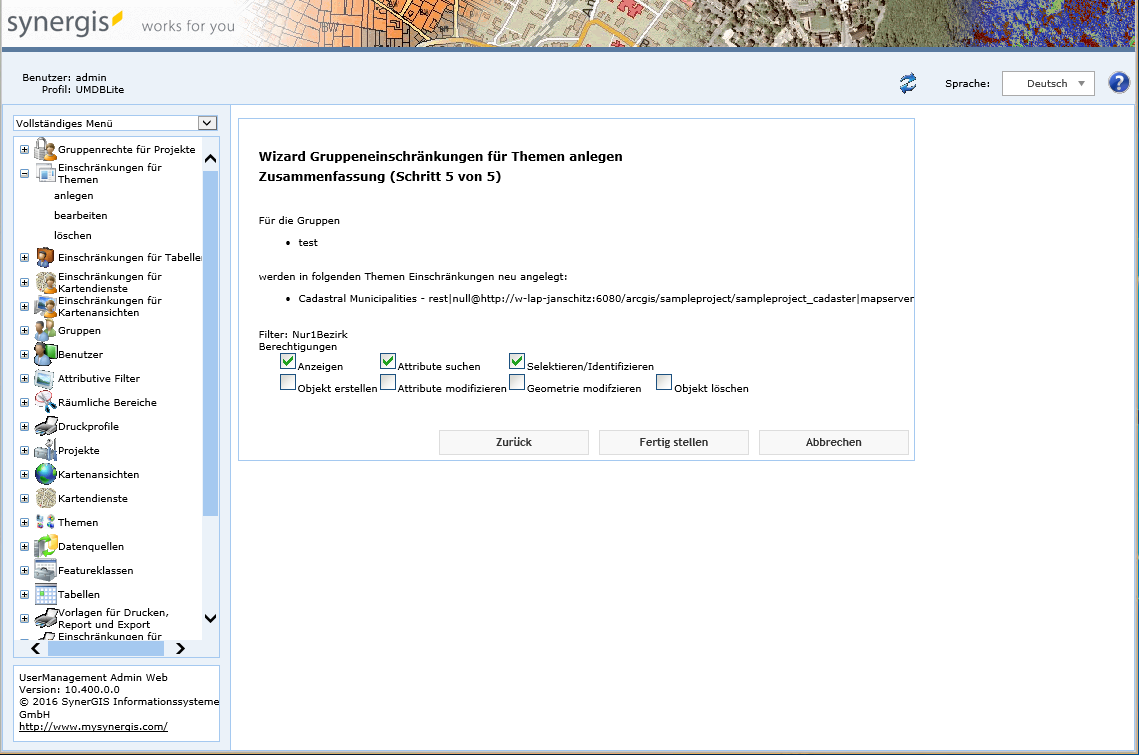Screen dimensions: 1139x755
Task: Select 'bearbeiten' under Einschränkungen für Themen
Action: [80, 216]
